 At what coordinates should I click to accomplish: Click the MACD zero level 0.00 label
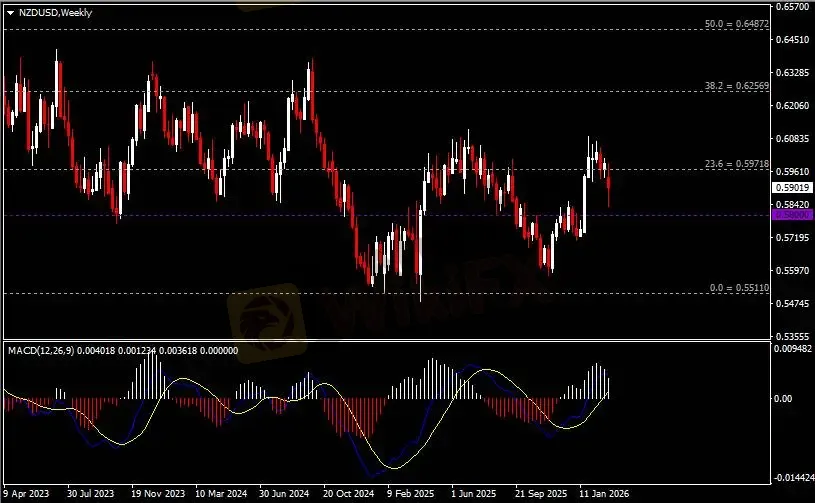click(x=783, y=399)
